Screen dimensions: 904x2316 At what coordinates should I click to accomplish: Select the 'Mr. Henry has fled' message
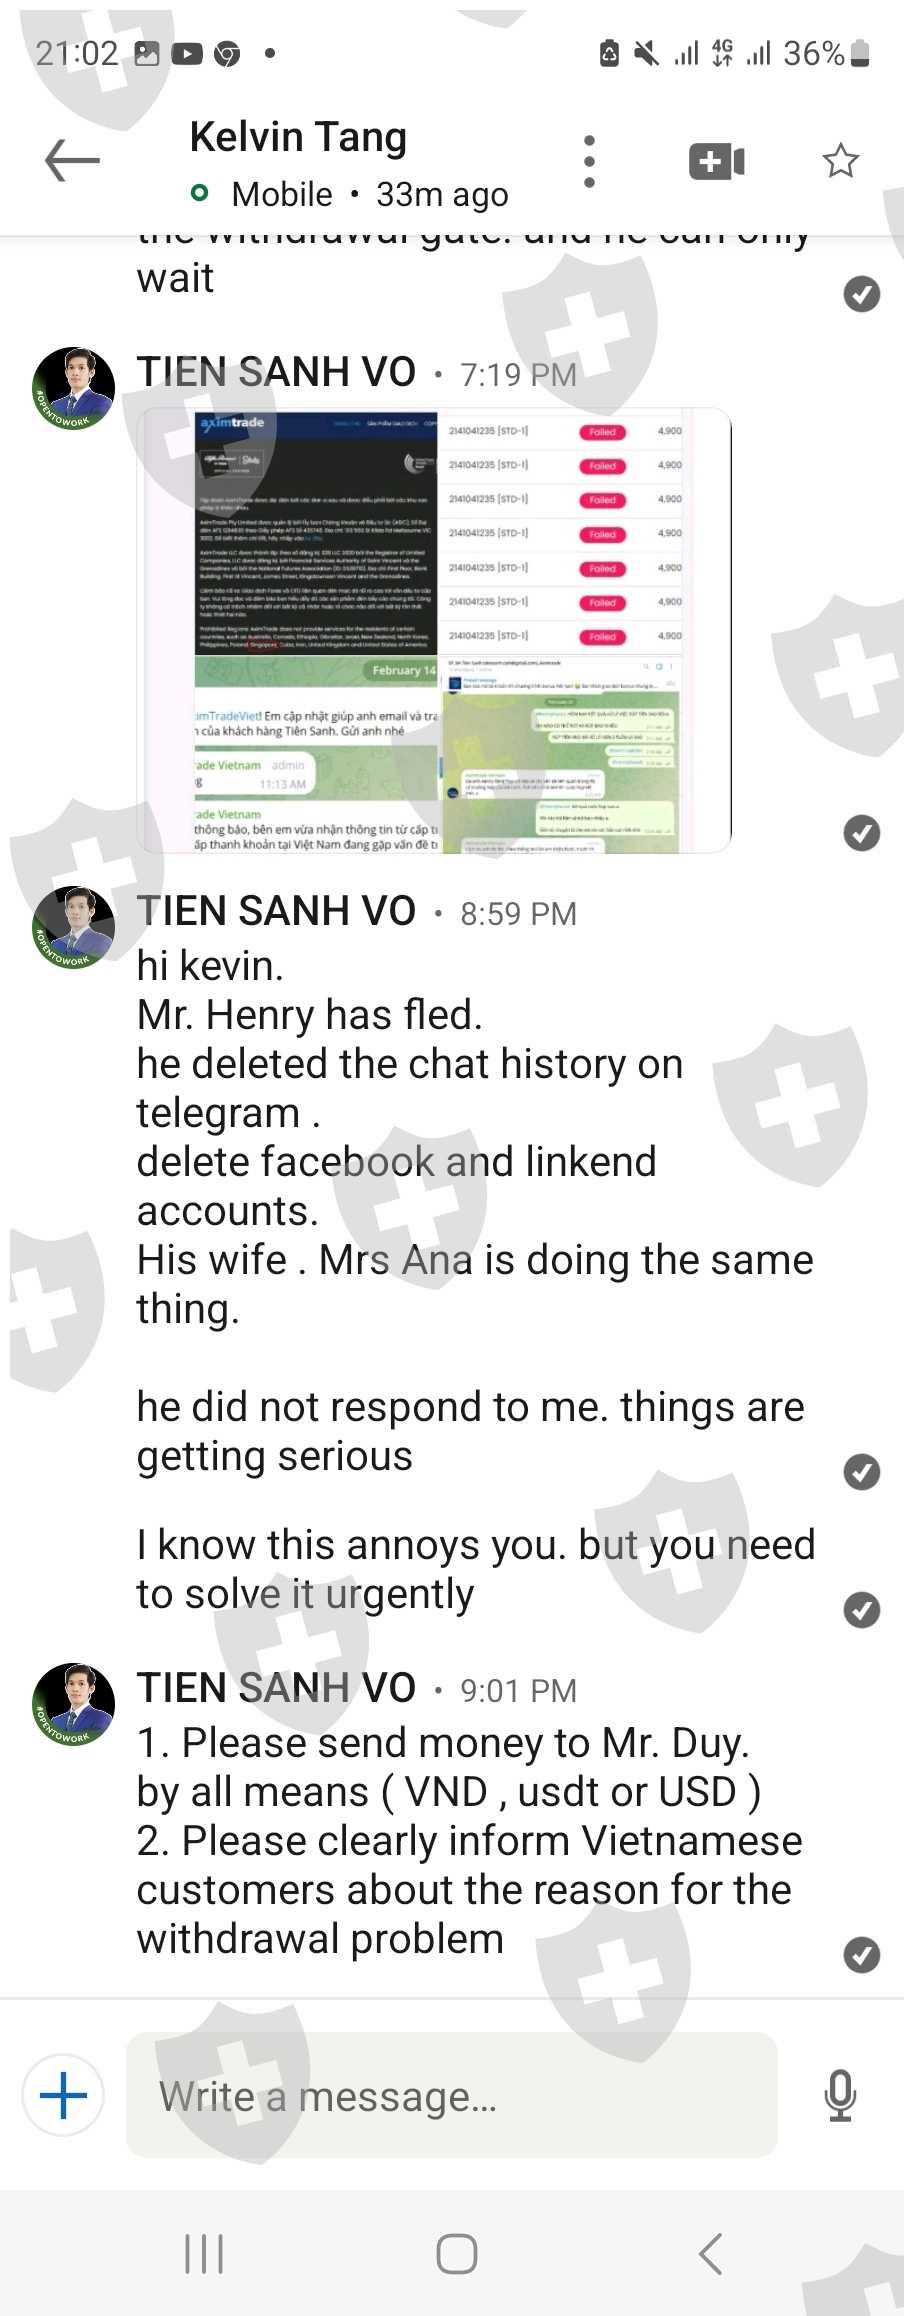click(310, 1015)
